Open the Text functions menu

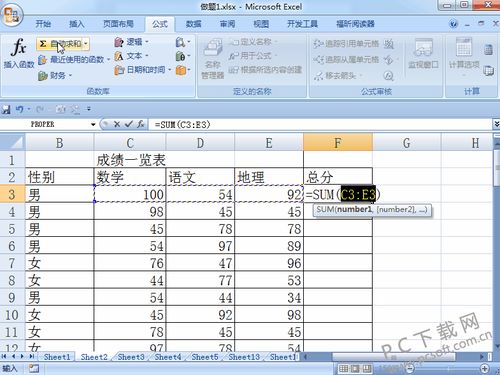(131, 56)
